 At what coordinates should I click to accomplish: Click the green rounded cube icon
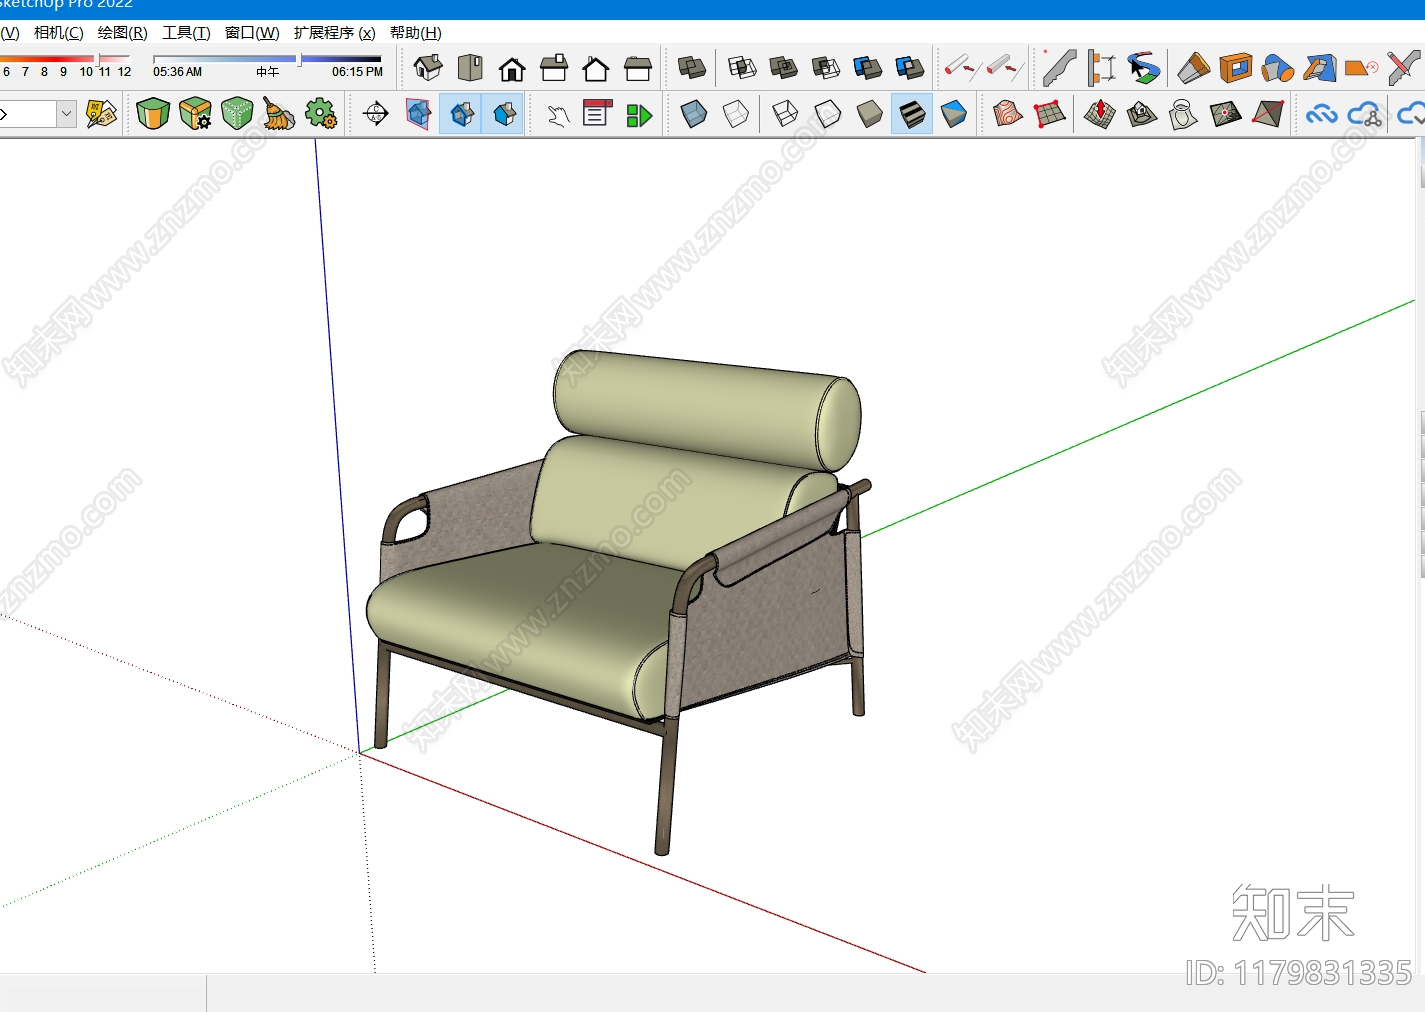(x=153, y=114)
